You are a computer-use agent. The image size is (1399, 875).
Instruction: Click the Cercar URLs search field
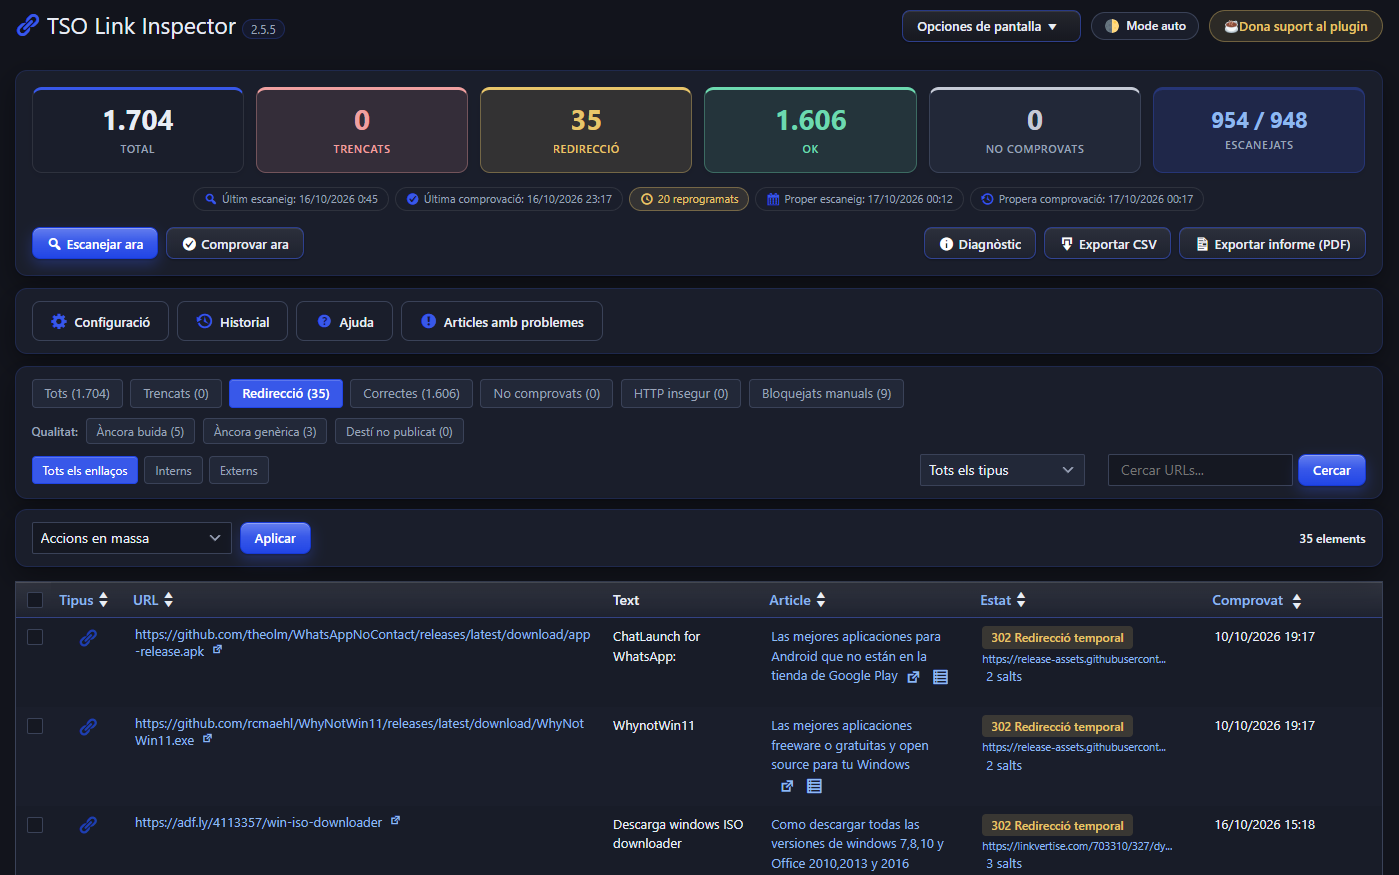click(x=1200, y=470)
